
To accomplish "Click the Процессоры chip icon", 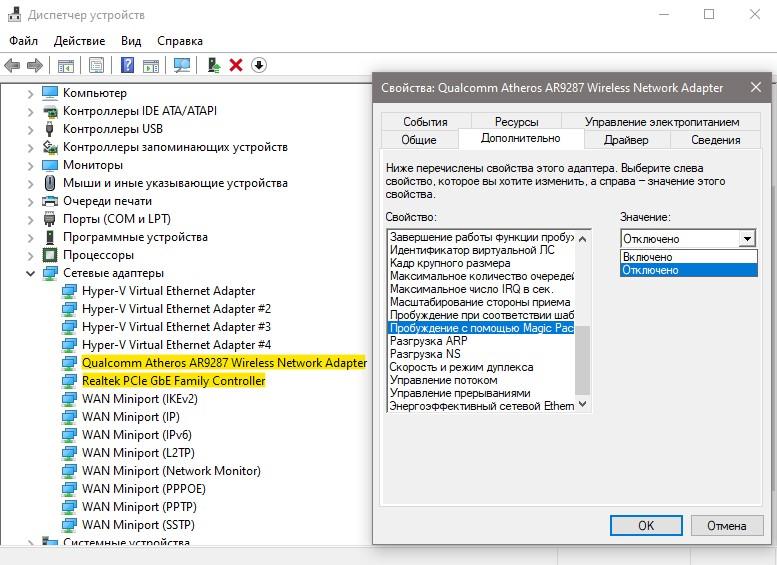I will pos(50,255).
